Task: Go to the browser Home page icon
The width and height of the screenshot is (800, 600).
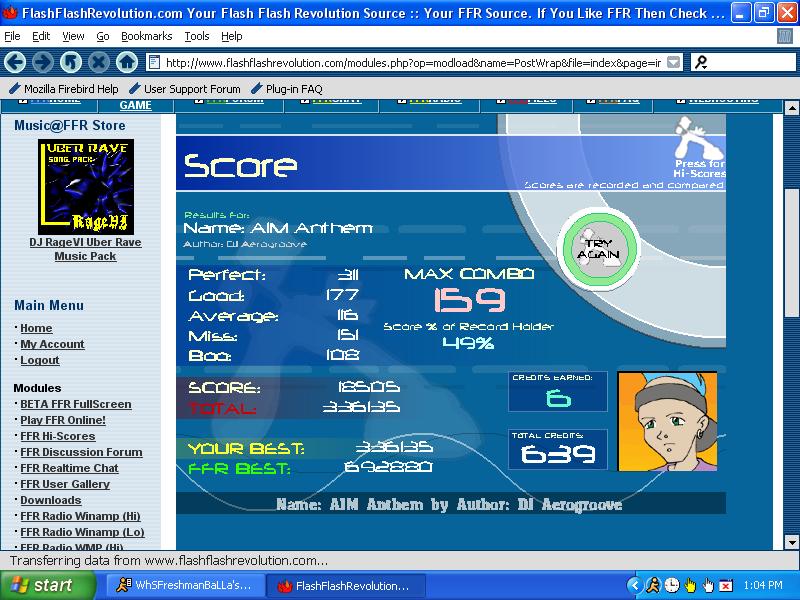Action: coord(127,63)
